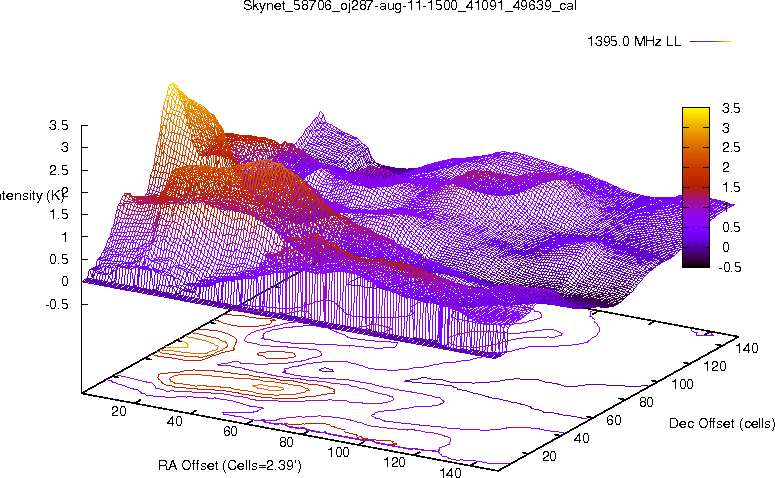775x478 pixels.
Task: Click the 120 tick on the RA Offset axis
Action: pyautogui.click(x=394, y=463)
